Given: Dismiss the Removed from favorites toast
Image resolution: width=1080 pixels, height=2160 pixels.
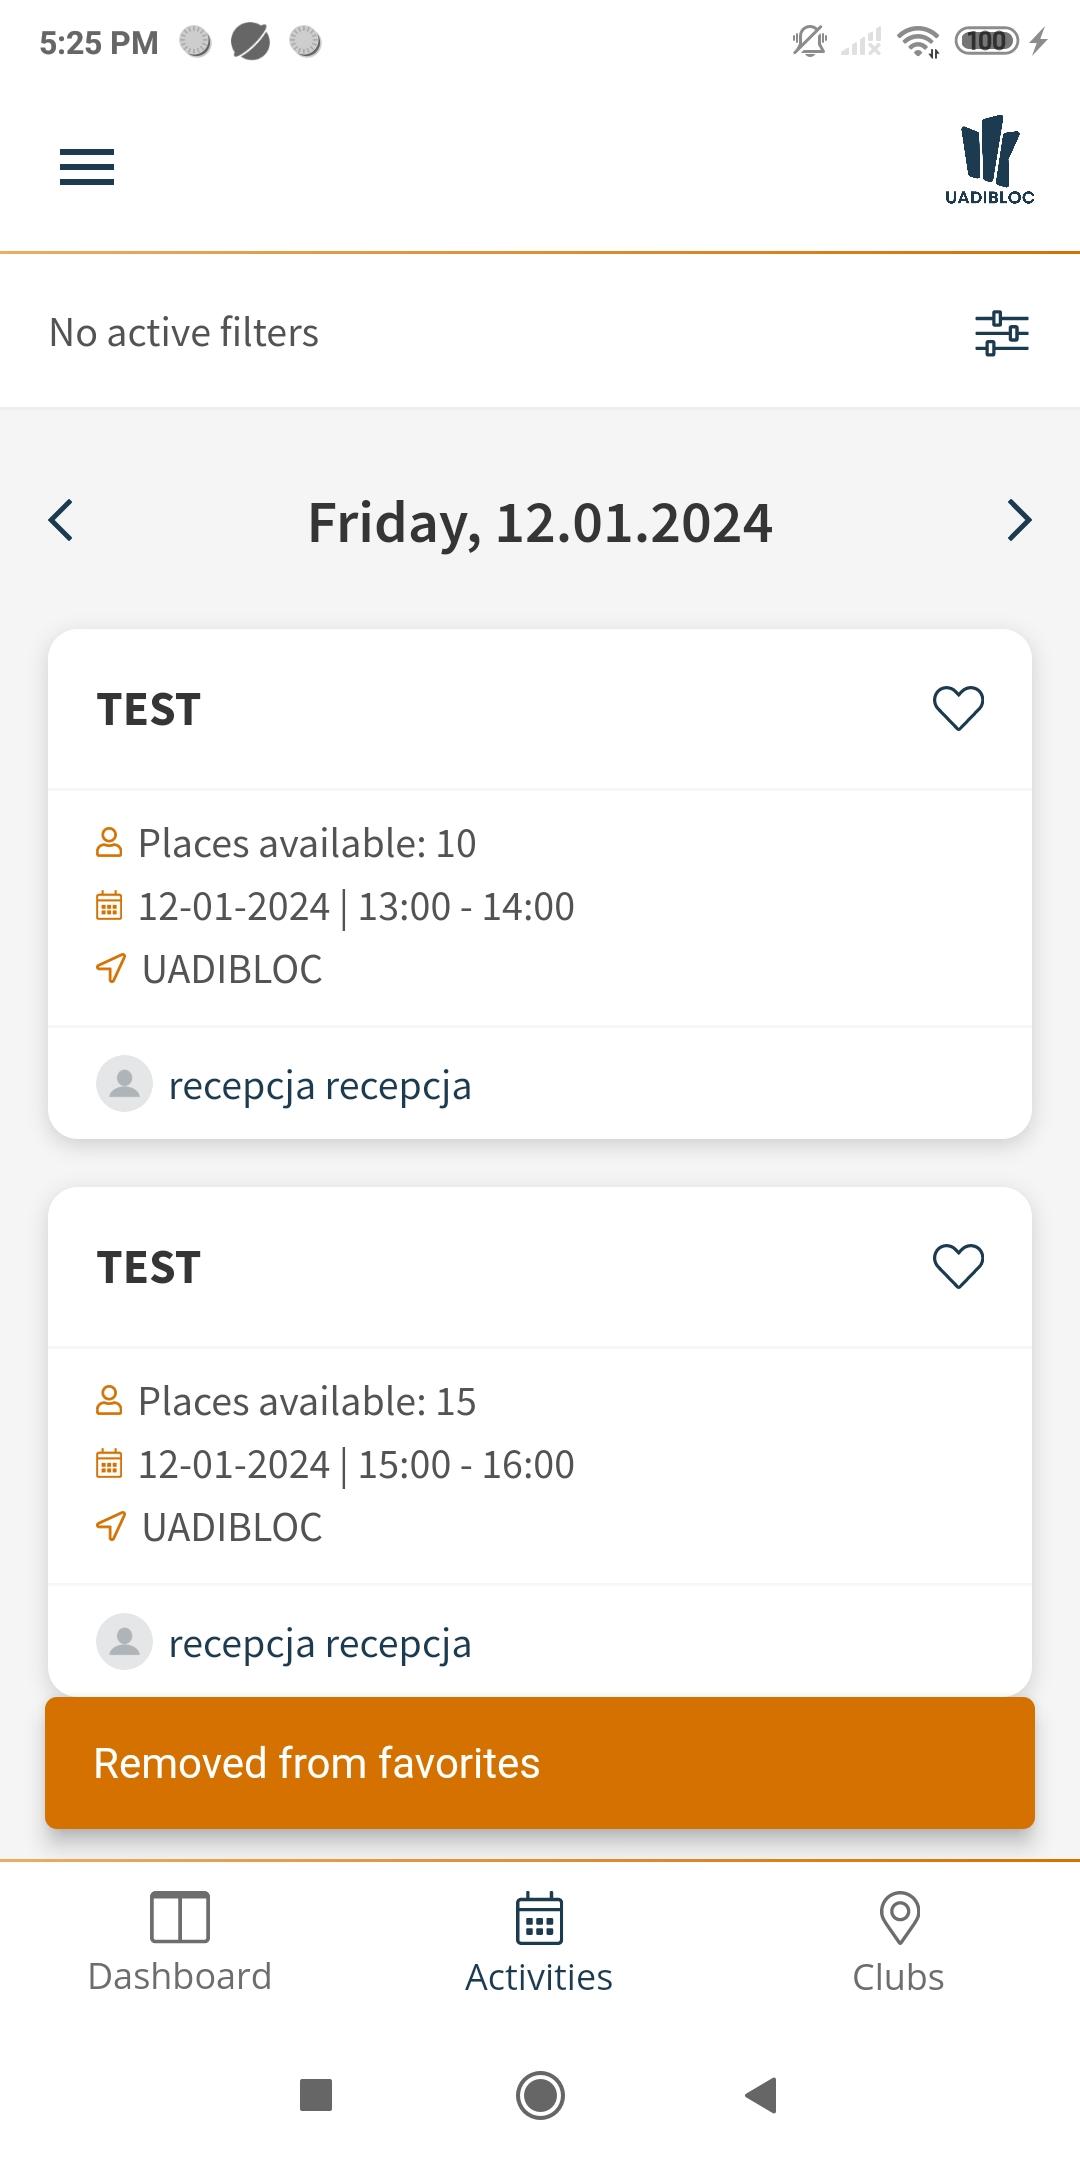Looking at the screenshot, I should tap(540, 1763).
